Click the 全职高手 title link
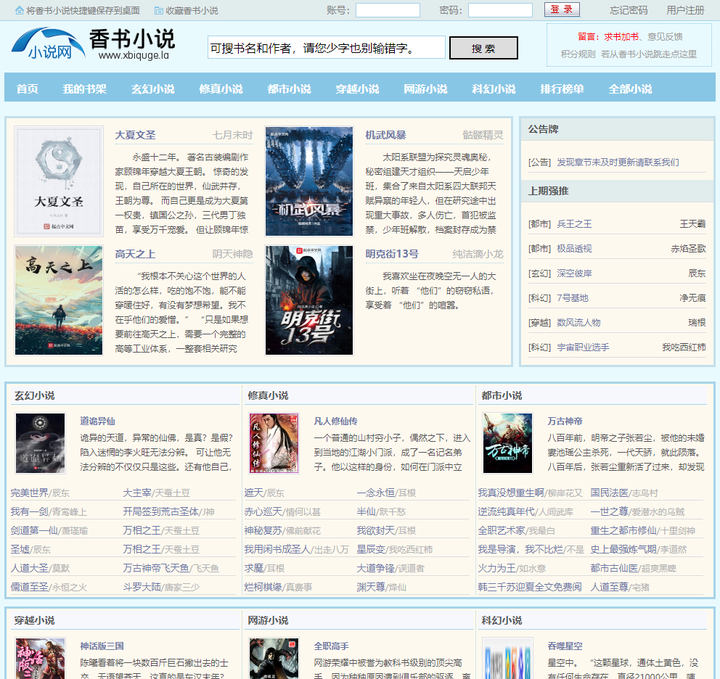The image size is (720, 679). pyautogui.click(x=331, y=646)
